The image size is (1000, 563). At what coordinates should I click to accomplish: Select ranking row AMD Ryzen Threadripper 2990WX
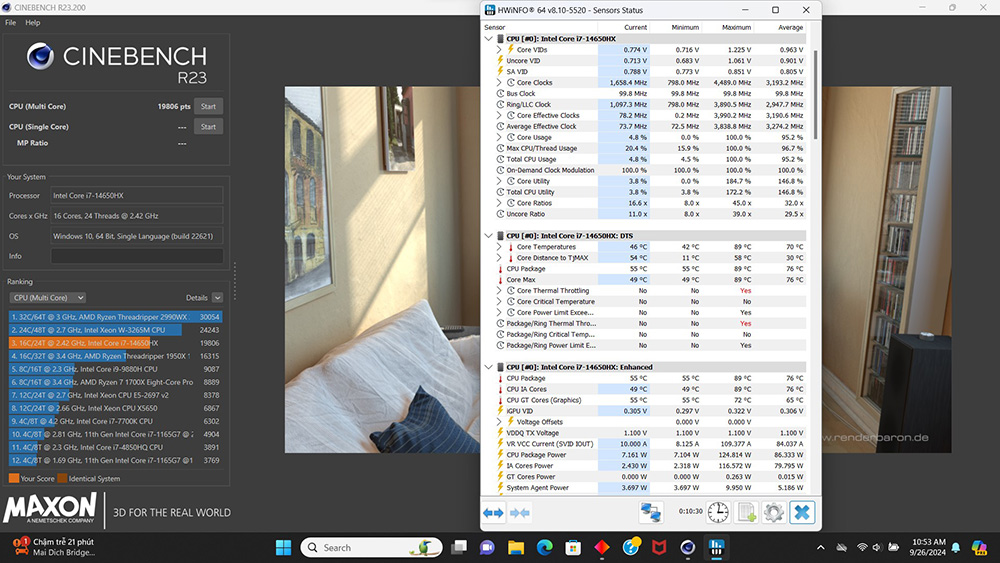pos(115,317)
